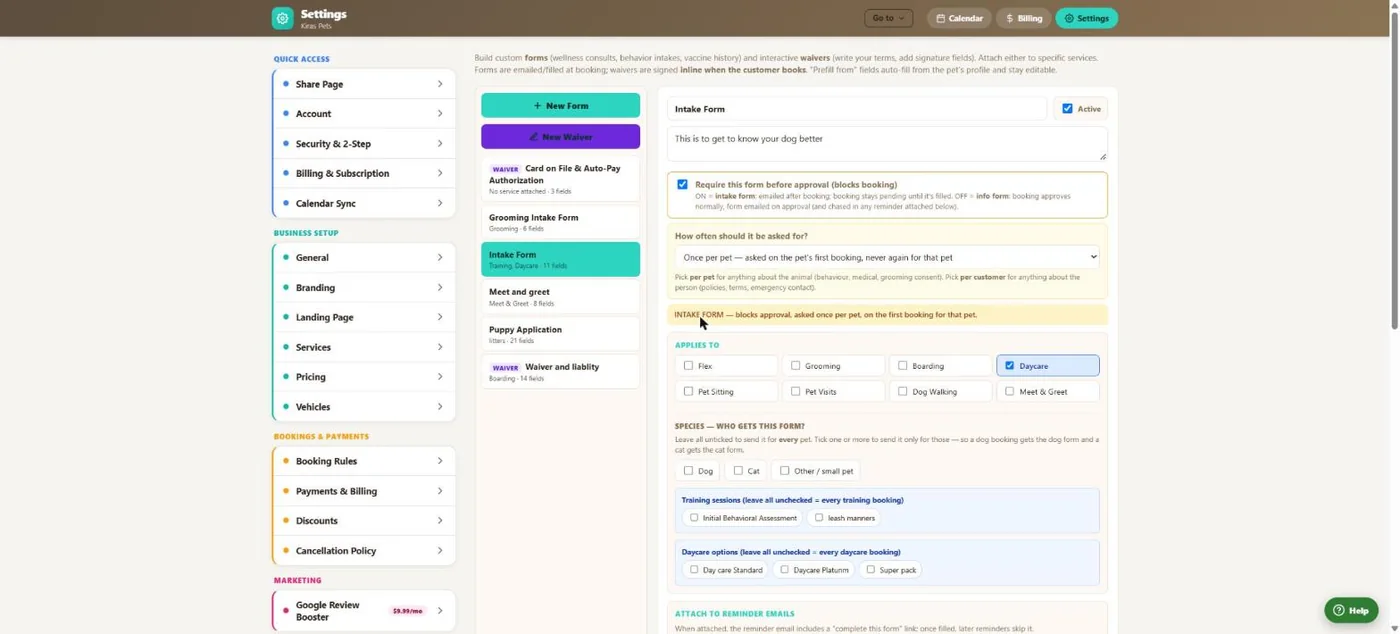Viewport: 1400px width, 634px height.
Task: Check Other / small pet checkbox
Action: 784,471
